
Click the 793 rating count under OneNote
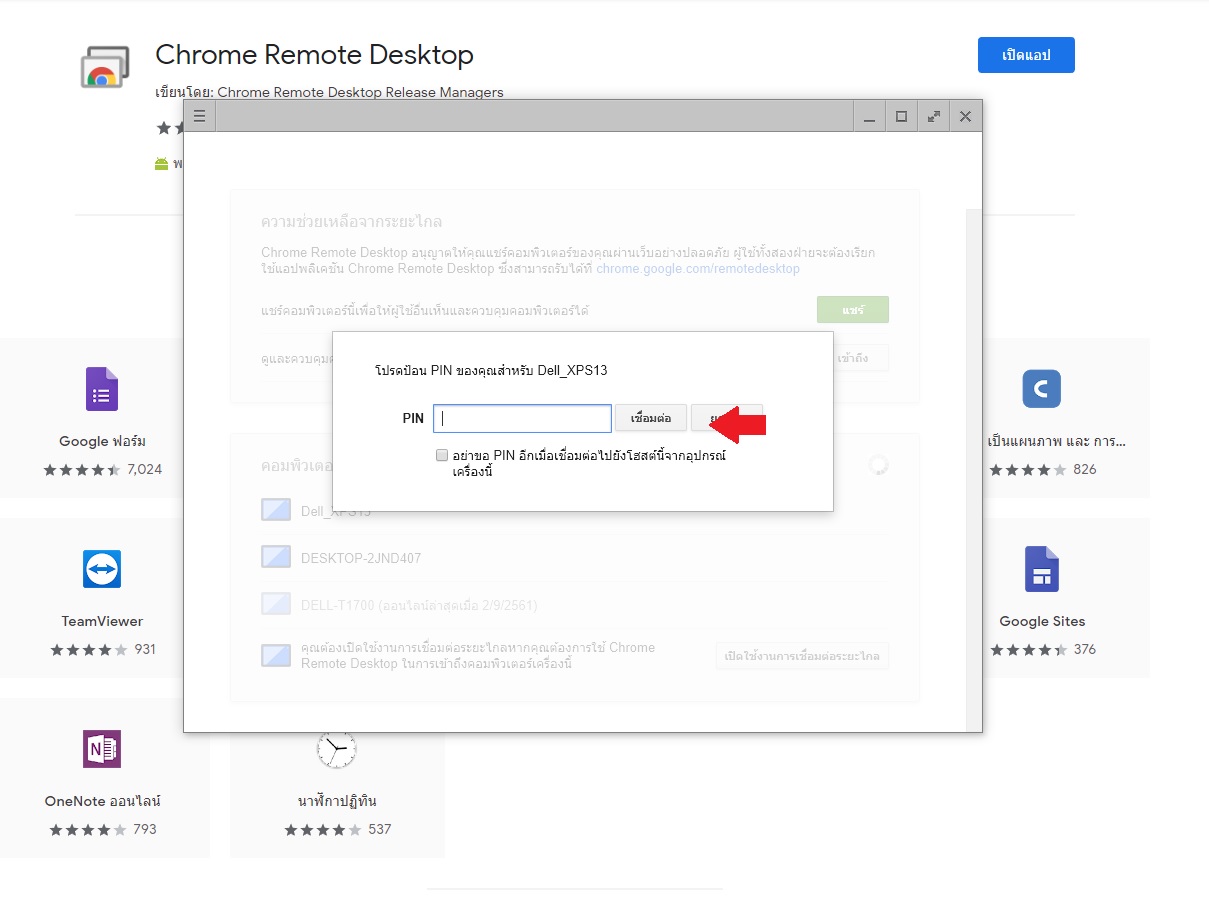[x=145, y=829]
